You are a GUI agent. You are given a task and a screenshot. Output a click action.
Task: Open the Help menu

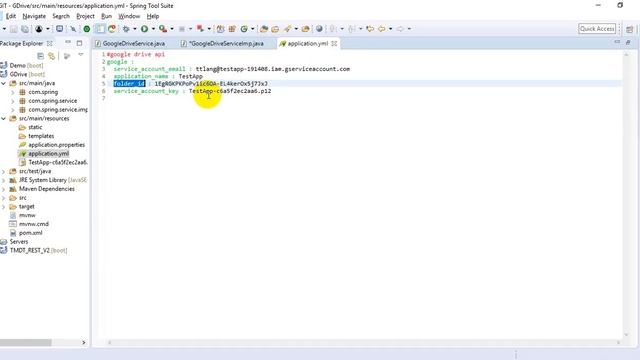click(153, 16)
